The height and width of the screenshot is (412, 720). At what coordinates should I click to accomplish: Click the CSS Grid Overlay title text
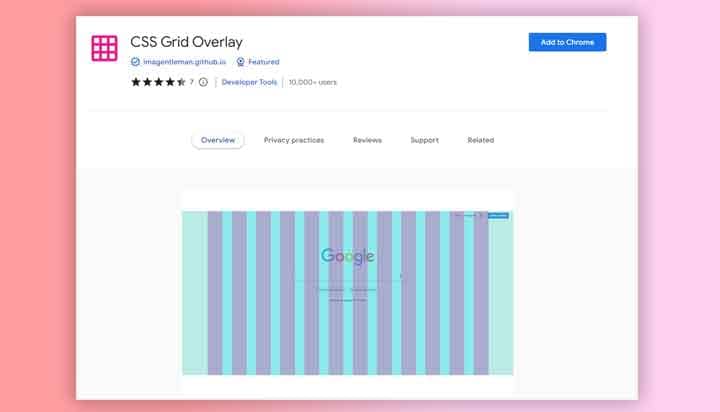(186, 42)
